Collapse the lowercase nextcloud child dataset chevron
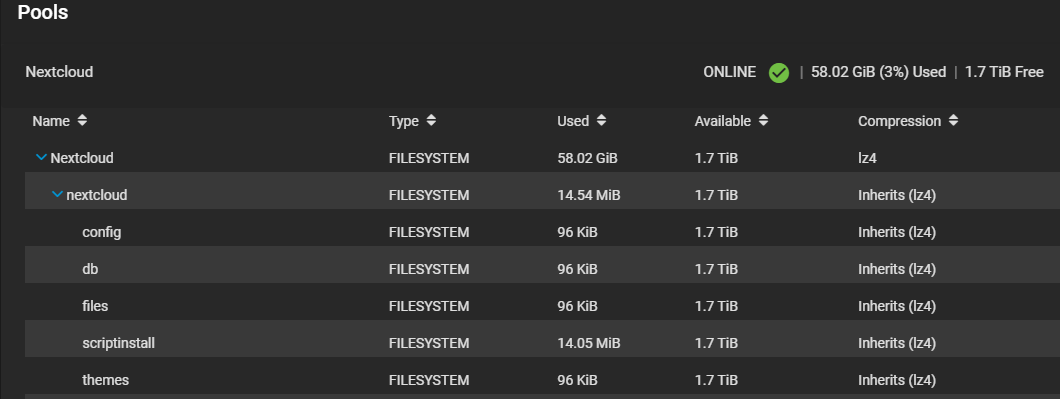 click(x=57, y=195)
